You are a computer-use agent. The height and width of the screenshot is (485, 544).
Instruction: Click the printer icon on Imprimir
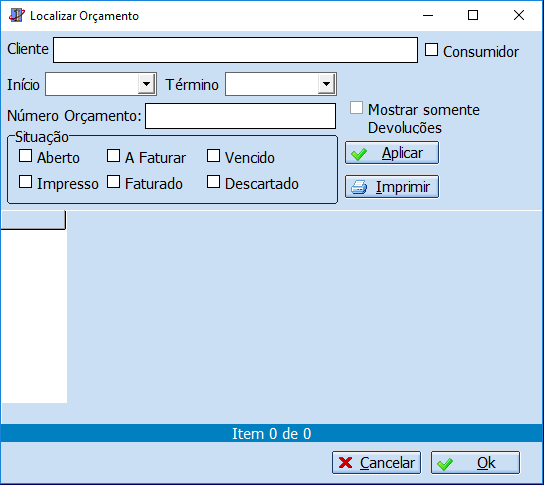[x=359, y=187]
